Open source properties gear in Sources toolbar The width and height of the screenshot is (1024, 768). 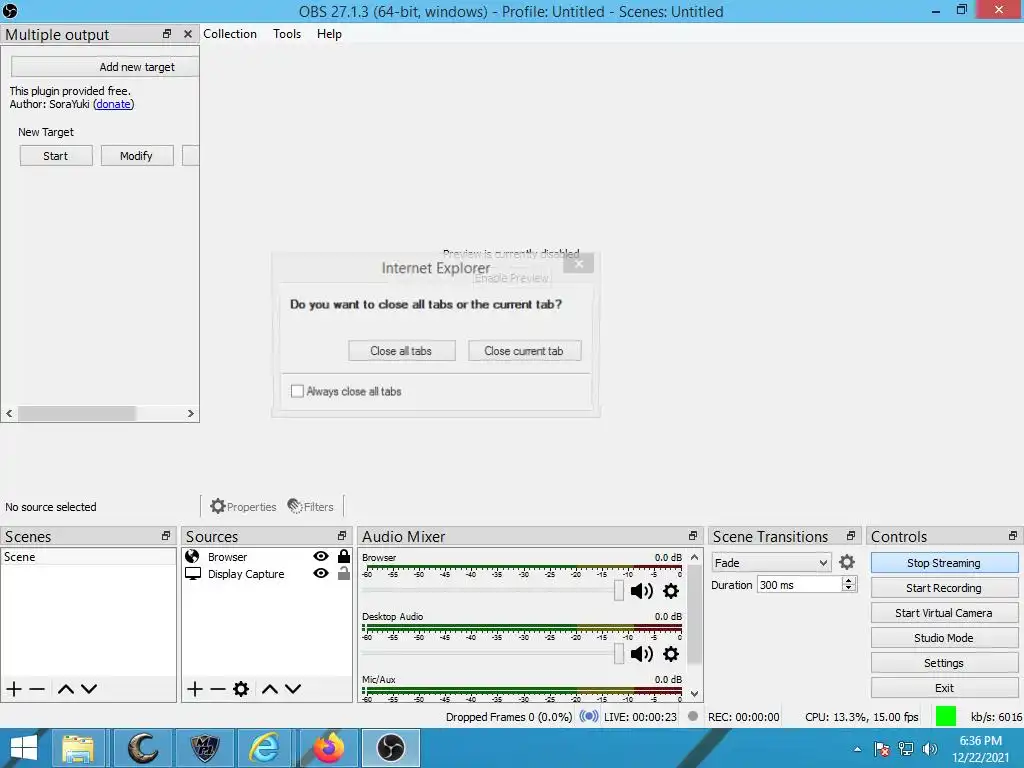241,689
